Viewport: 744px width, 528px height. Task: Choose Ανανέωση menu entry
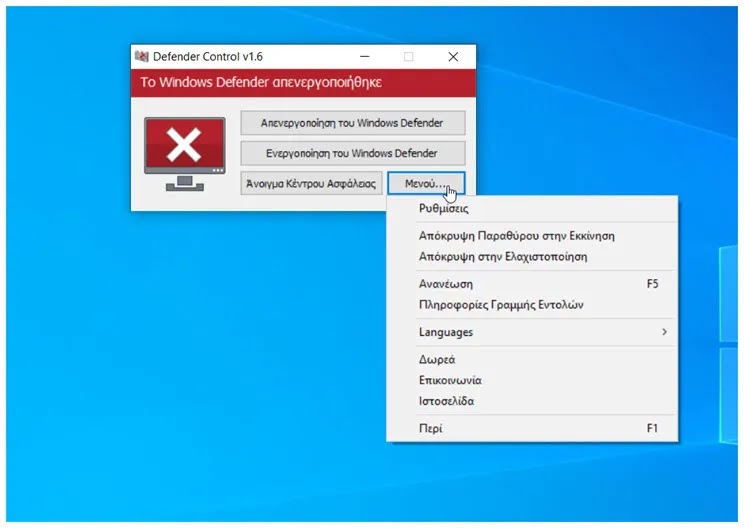coord(532,284)
